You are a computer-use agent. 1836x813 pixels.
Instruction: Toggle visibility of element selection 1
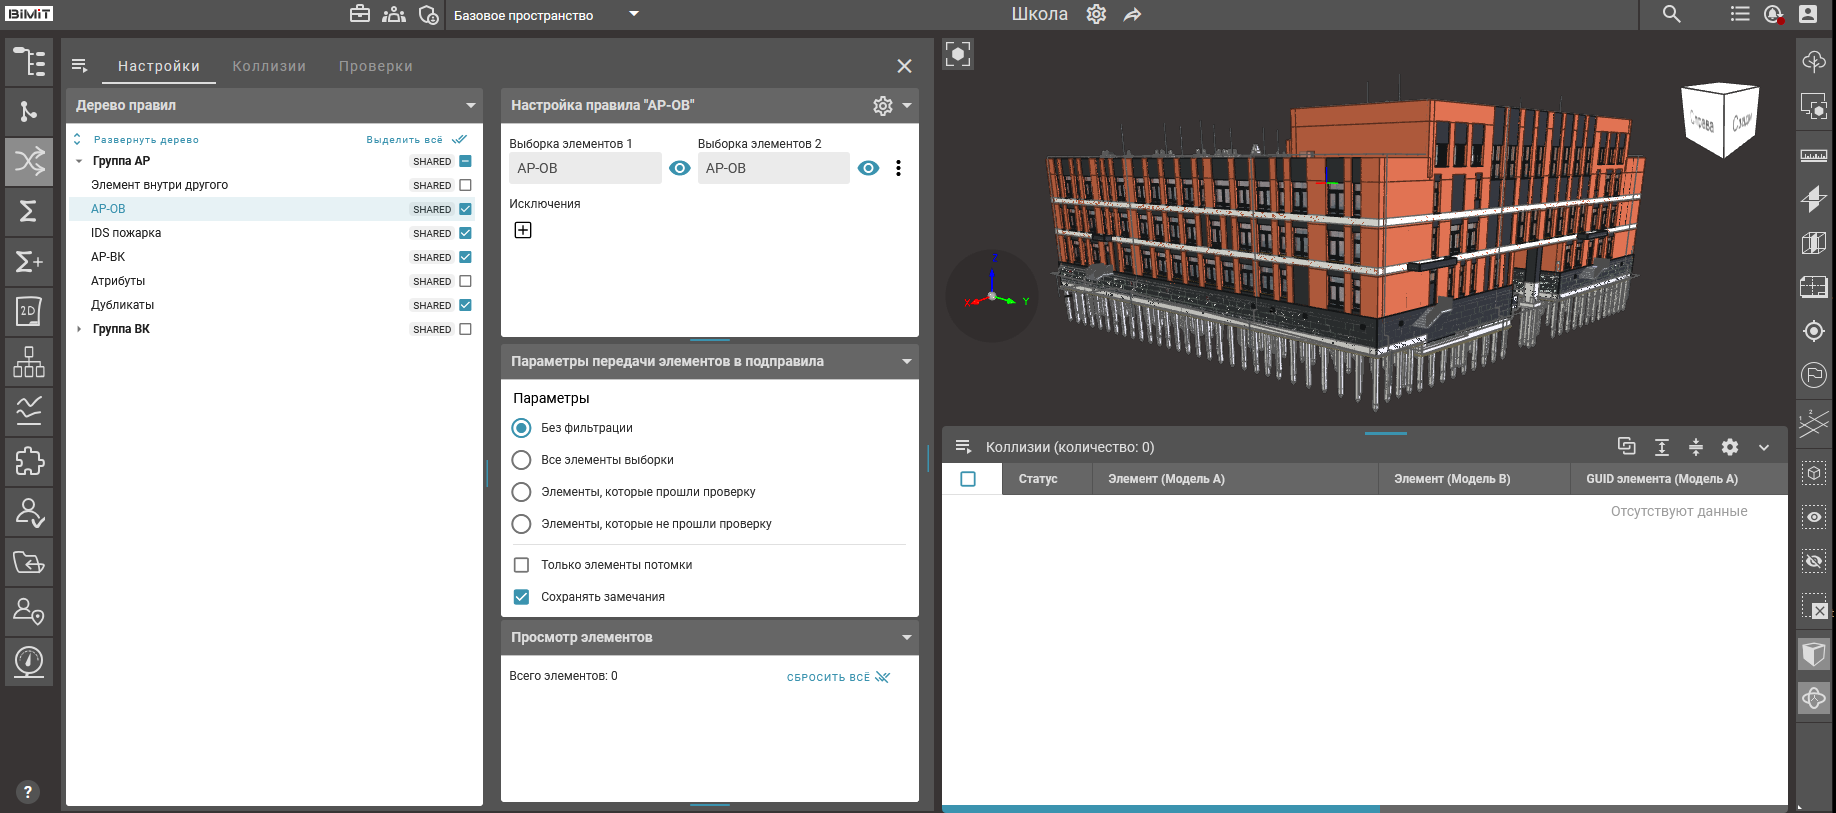click(x=680, y=168)
